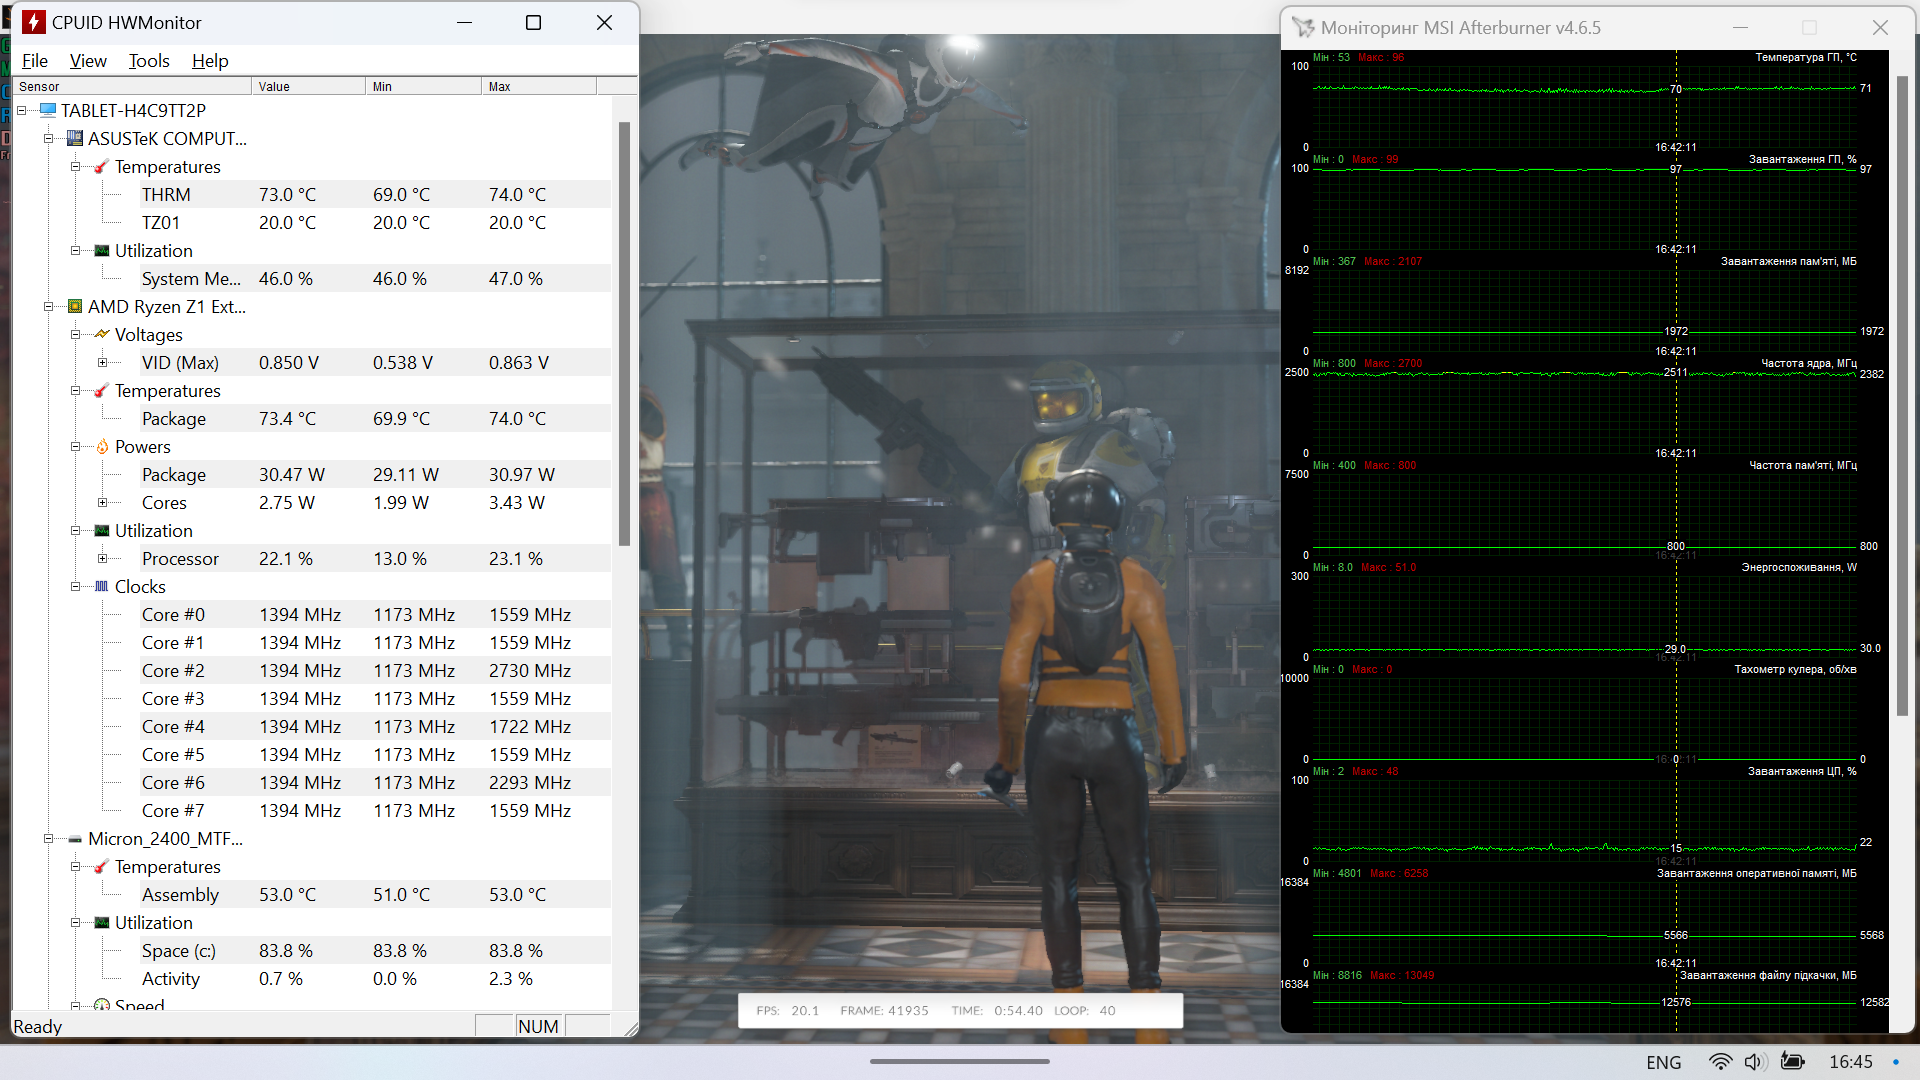Viewport: 1920px width, 1080px height.
Task: Click the AMD Ryzen Z1 processor icon
Action: pyautogui.click(x=75, y=307)
